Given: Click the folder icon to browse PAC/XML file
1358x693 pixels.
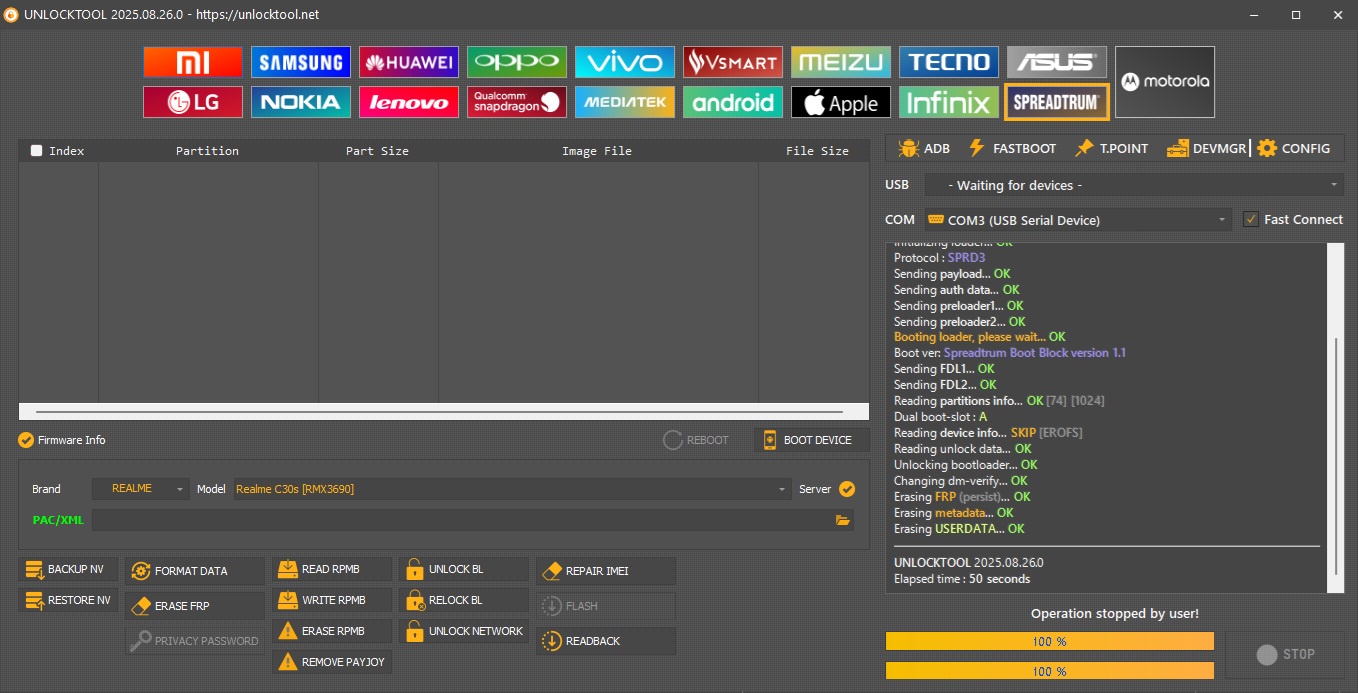Looking at the screenshot, I should (x=842, y=520).
